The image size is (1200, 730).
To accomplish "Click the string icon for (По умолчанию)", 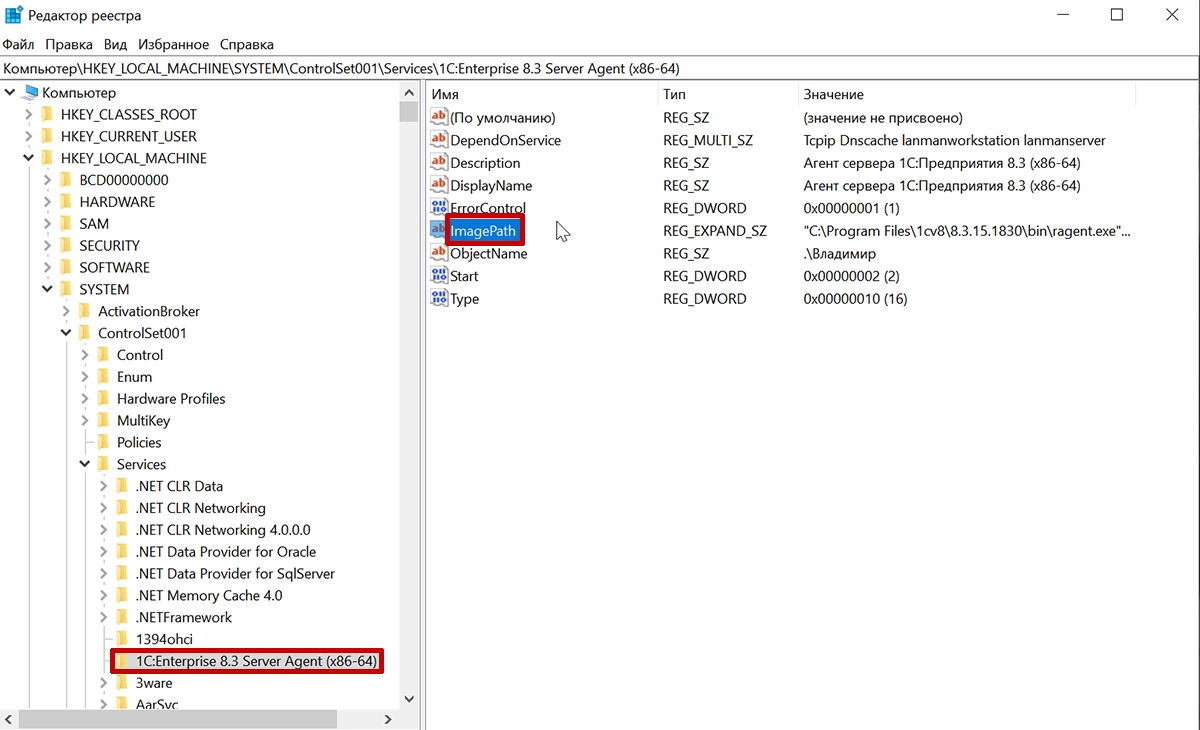I will pyautogui.click(x=439, y=117).
